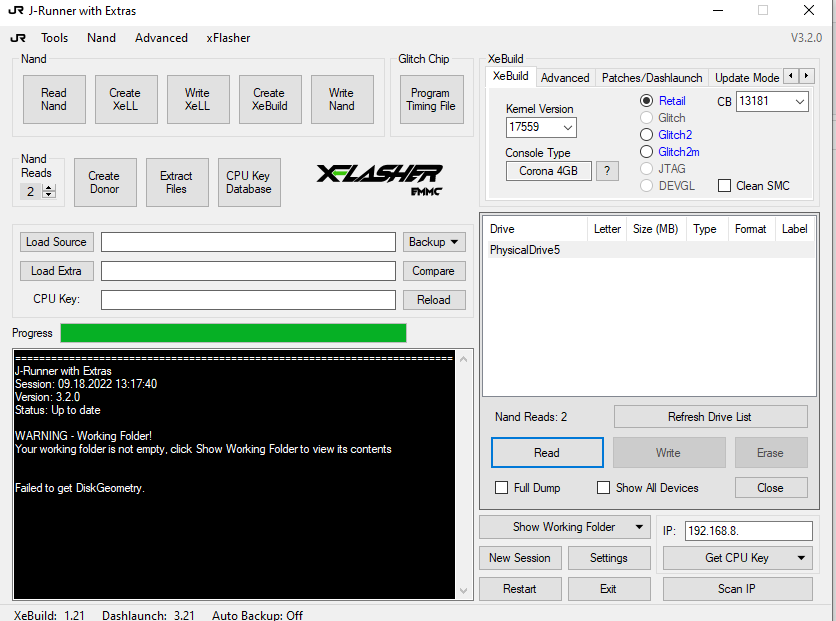Expand the Show Working Folder arrow
This screenshot has height=621, width=836.
(639, 527)
